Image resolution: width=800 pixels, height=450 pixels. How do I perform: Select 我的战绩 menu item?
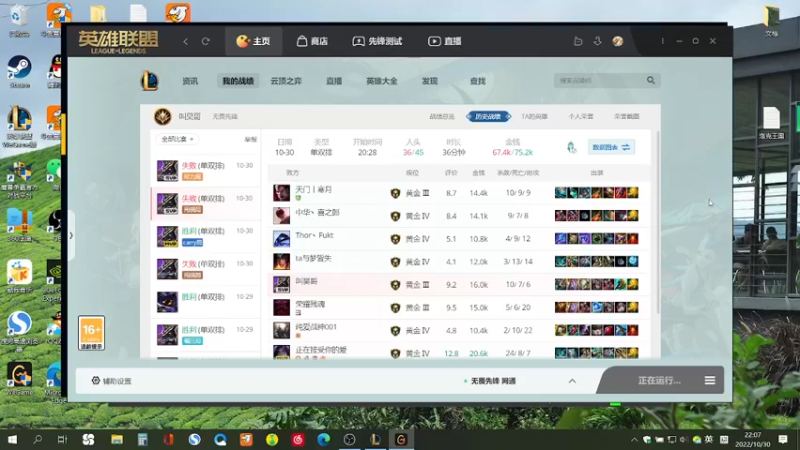click(x=238, y=81)
